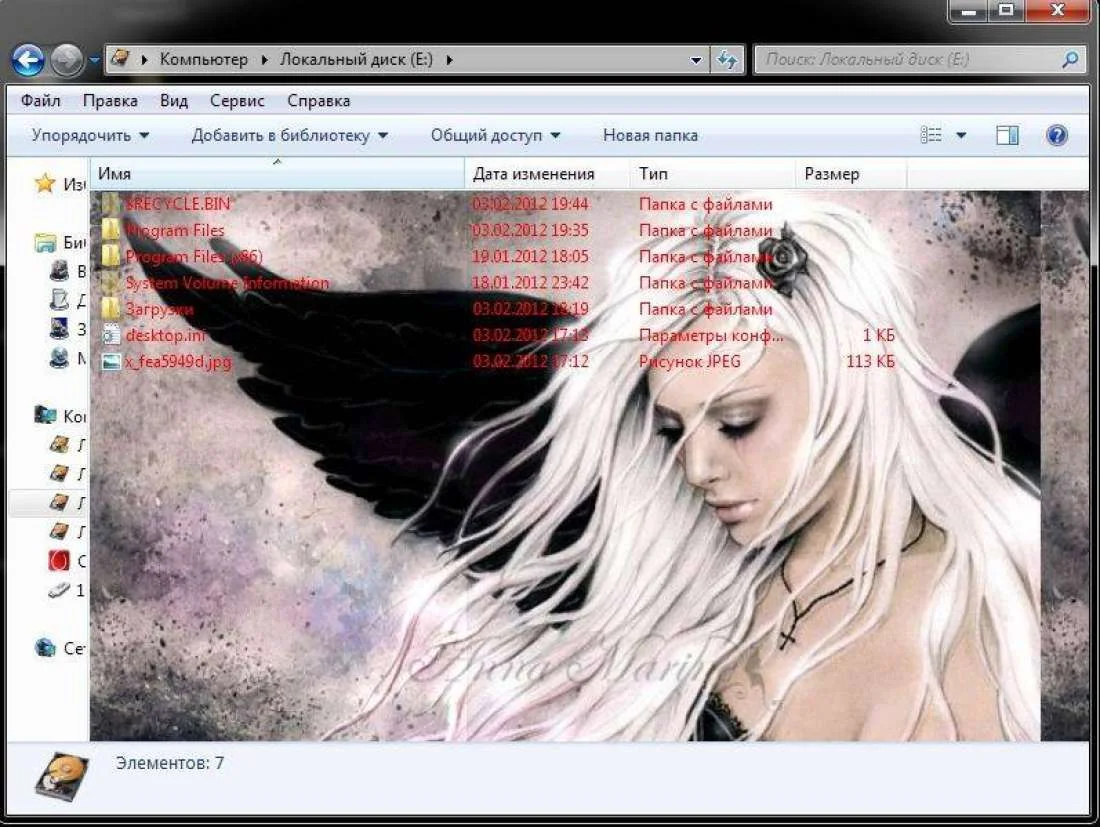This screenshot has width=1100, height=827.
Task: Click the 1 КБ size cell
Action: [879, 335]
